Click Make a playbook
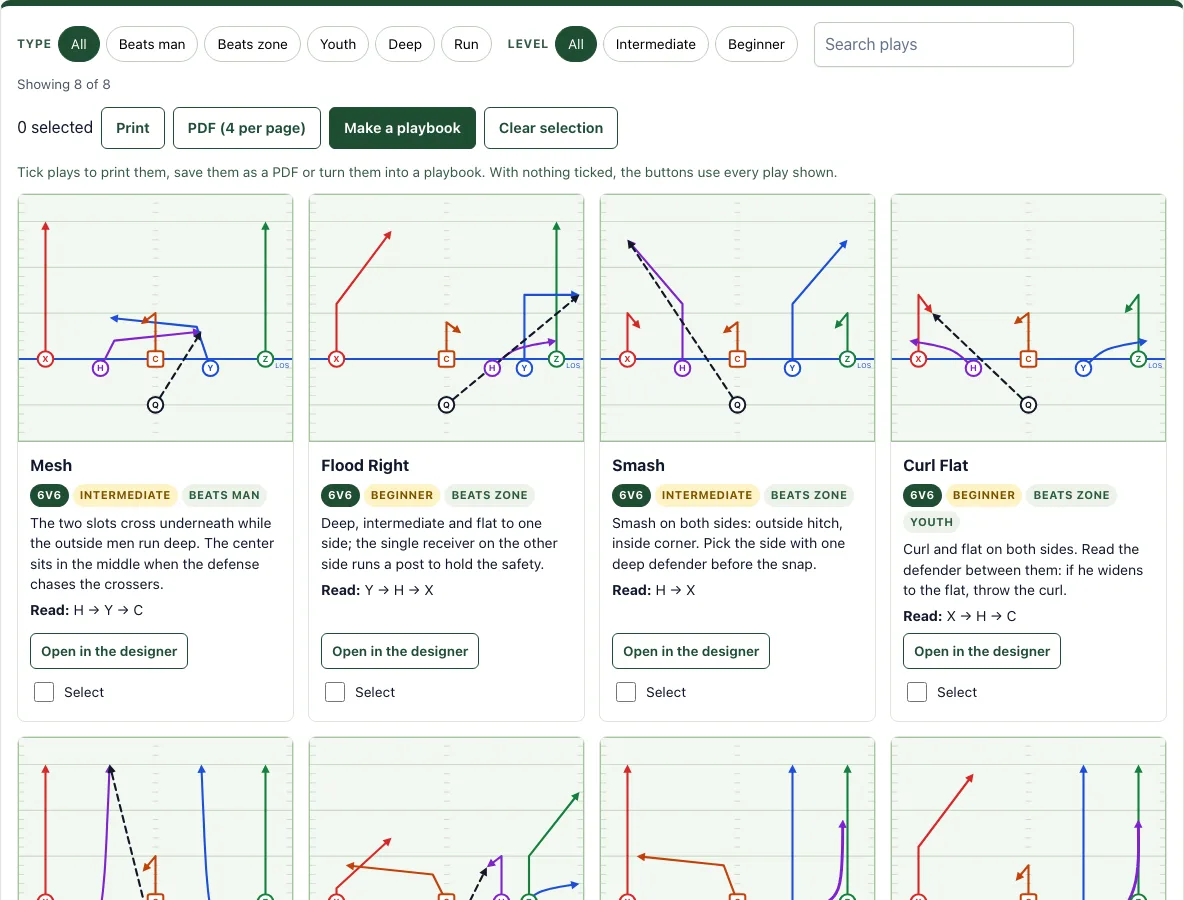The width and height of the screenshot is (1184, 900). point(402,128)
